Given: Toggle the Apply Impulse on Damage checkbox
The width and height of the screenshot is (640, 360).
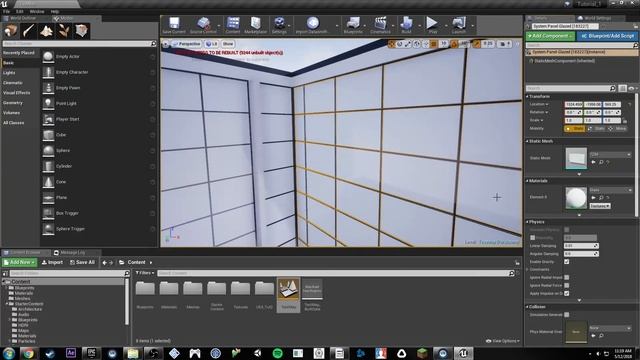Looking at the screenshot, I should pos(567,293).
